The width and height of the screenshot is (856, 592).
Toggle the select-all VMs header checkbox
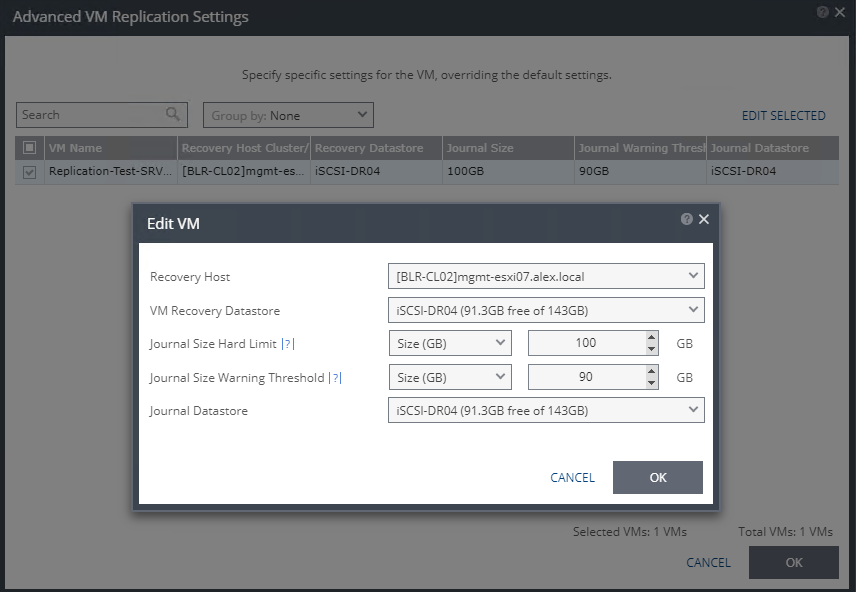(x=30, y=148)
